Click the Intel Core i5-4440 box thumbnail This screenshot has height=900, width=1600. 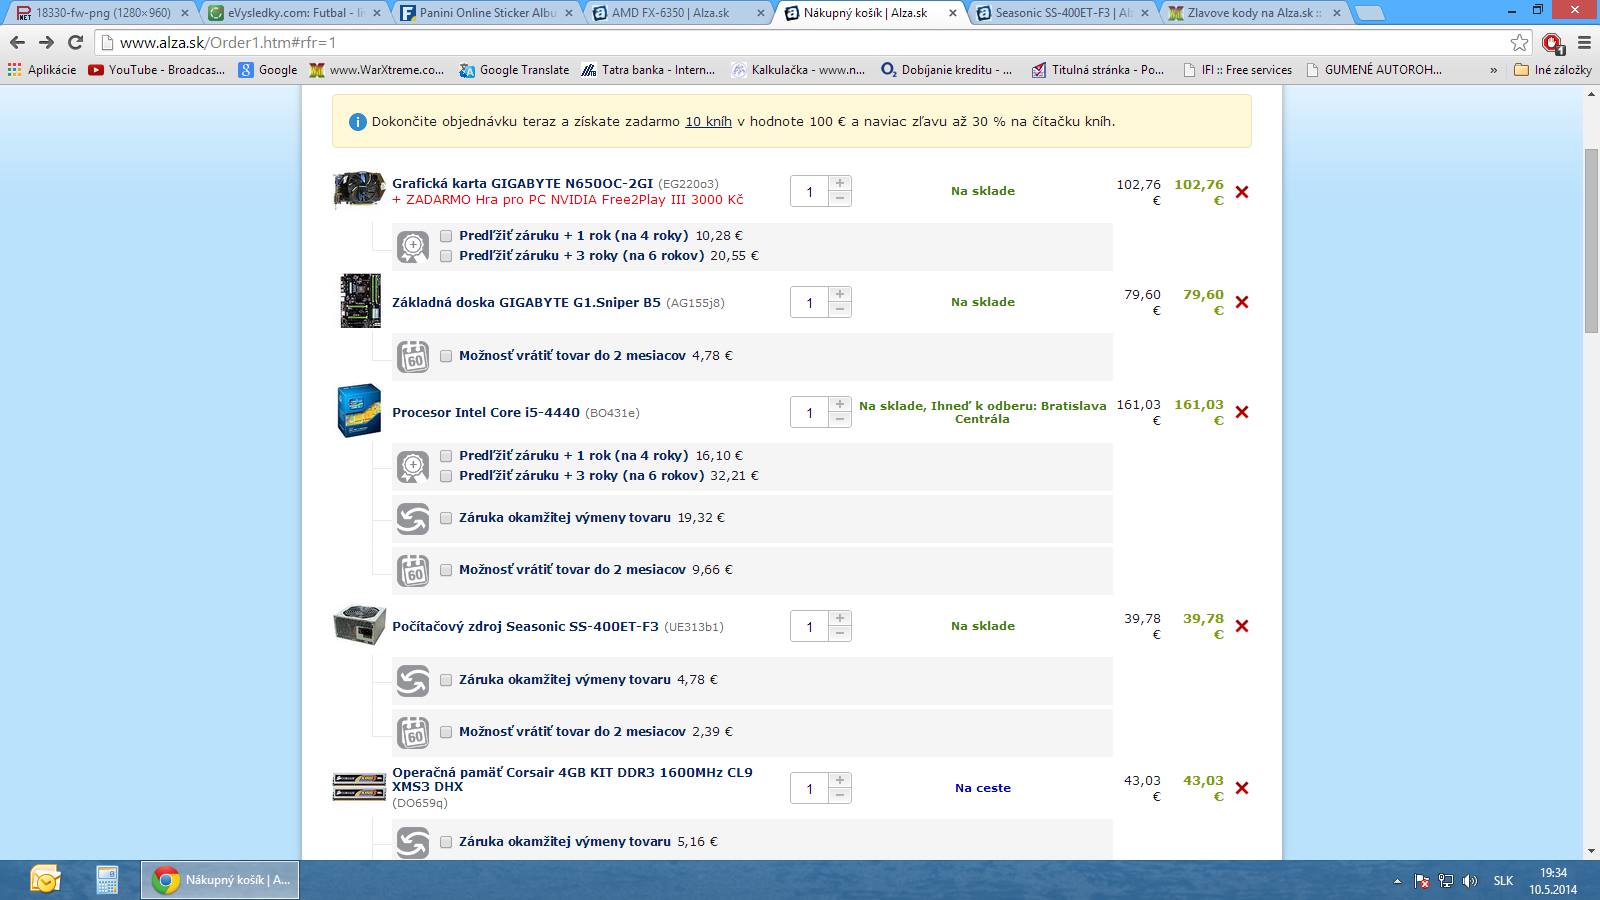[359, 410]
